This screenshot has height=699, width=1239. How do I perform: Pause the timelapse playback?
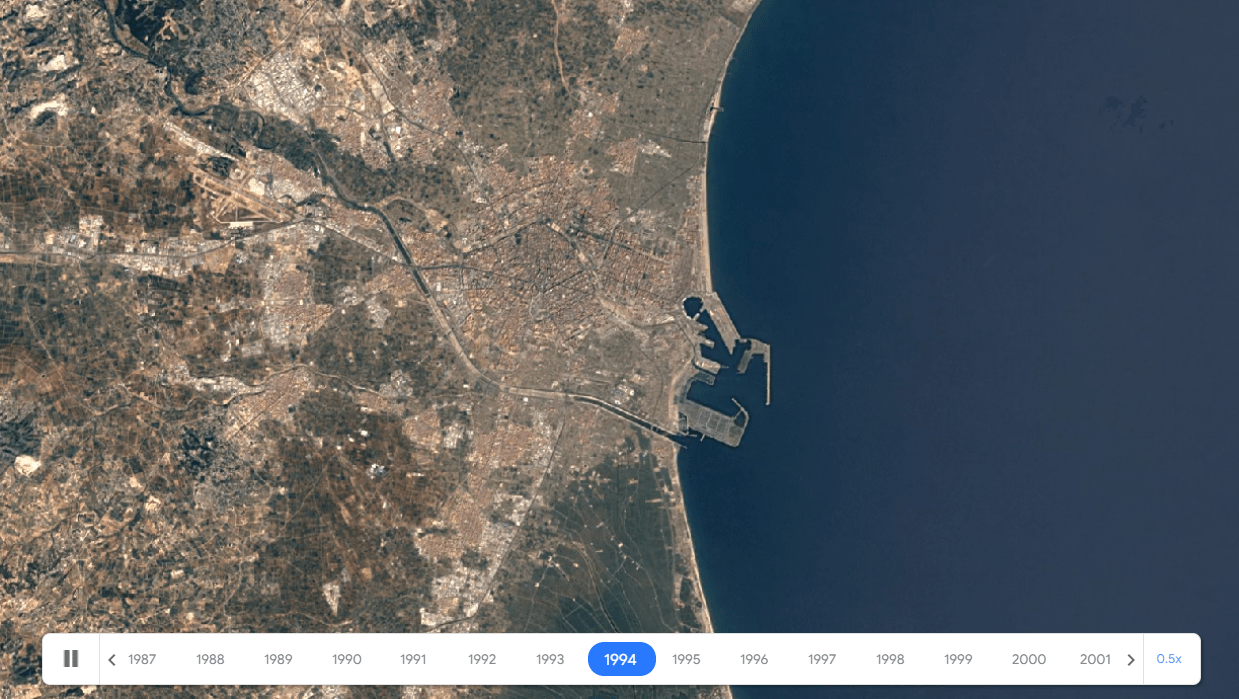(71, 659)
